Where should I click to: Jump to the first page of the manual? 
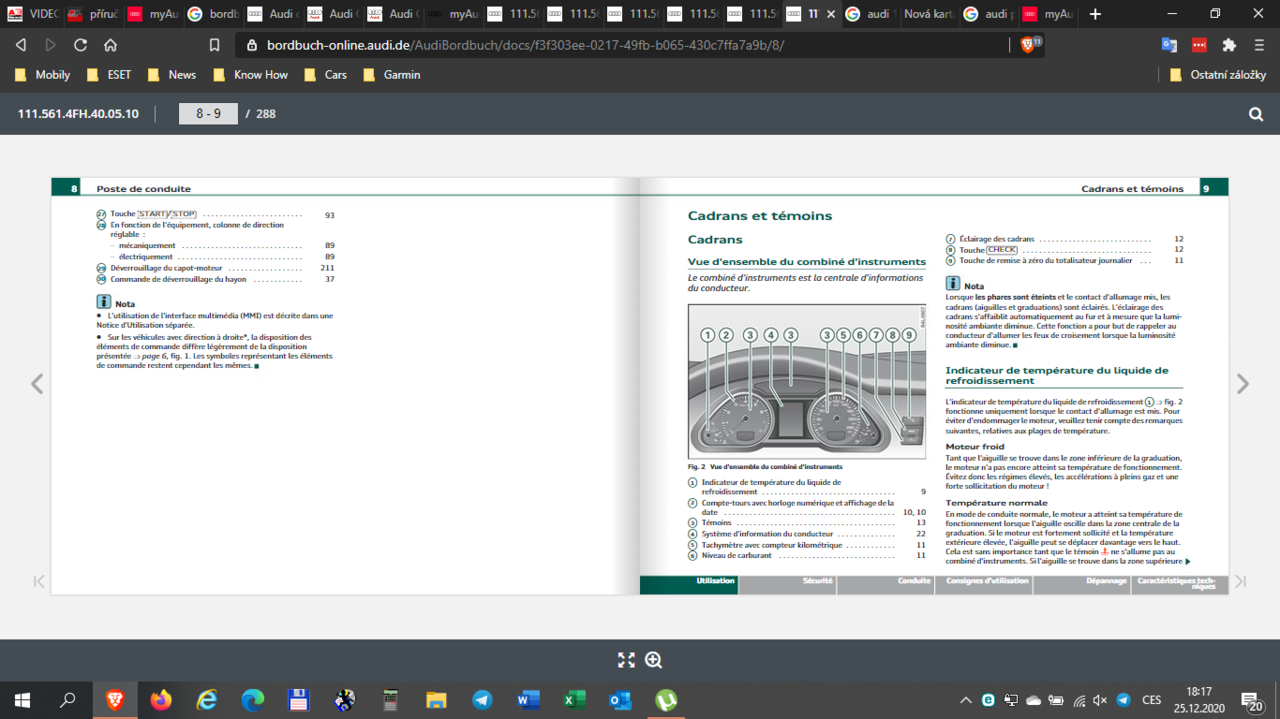coord(39,581)
